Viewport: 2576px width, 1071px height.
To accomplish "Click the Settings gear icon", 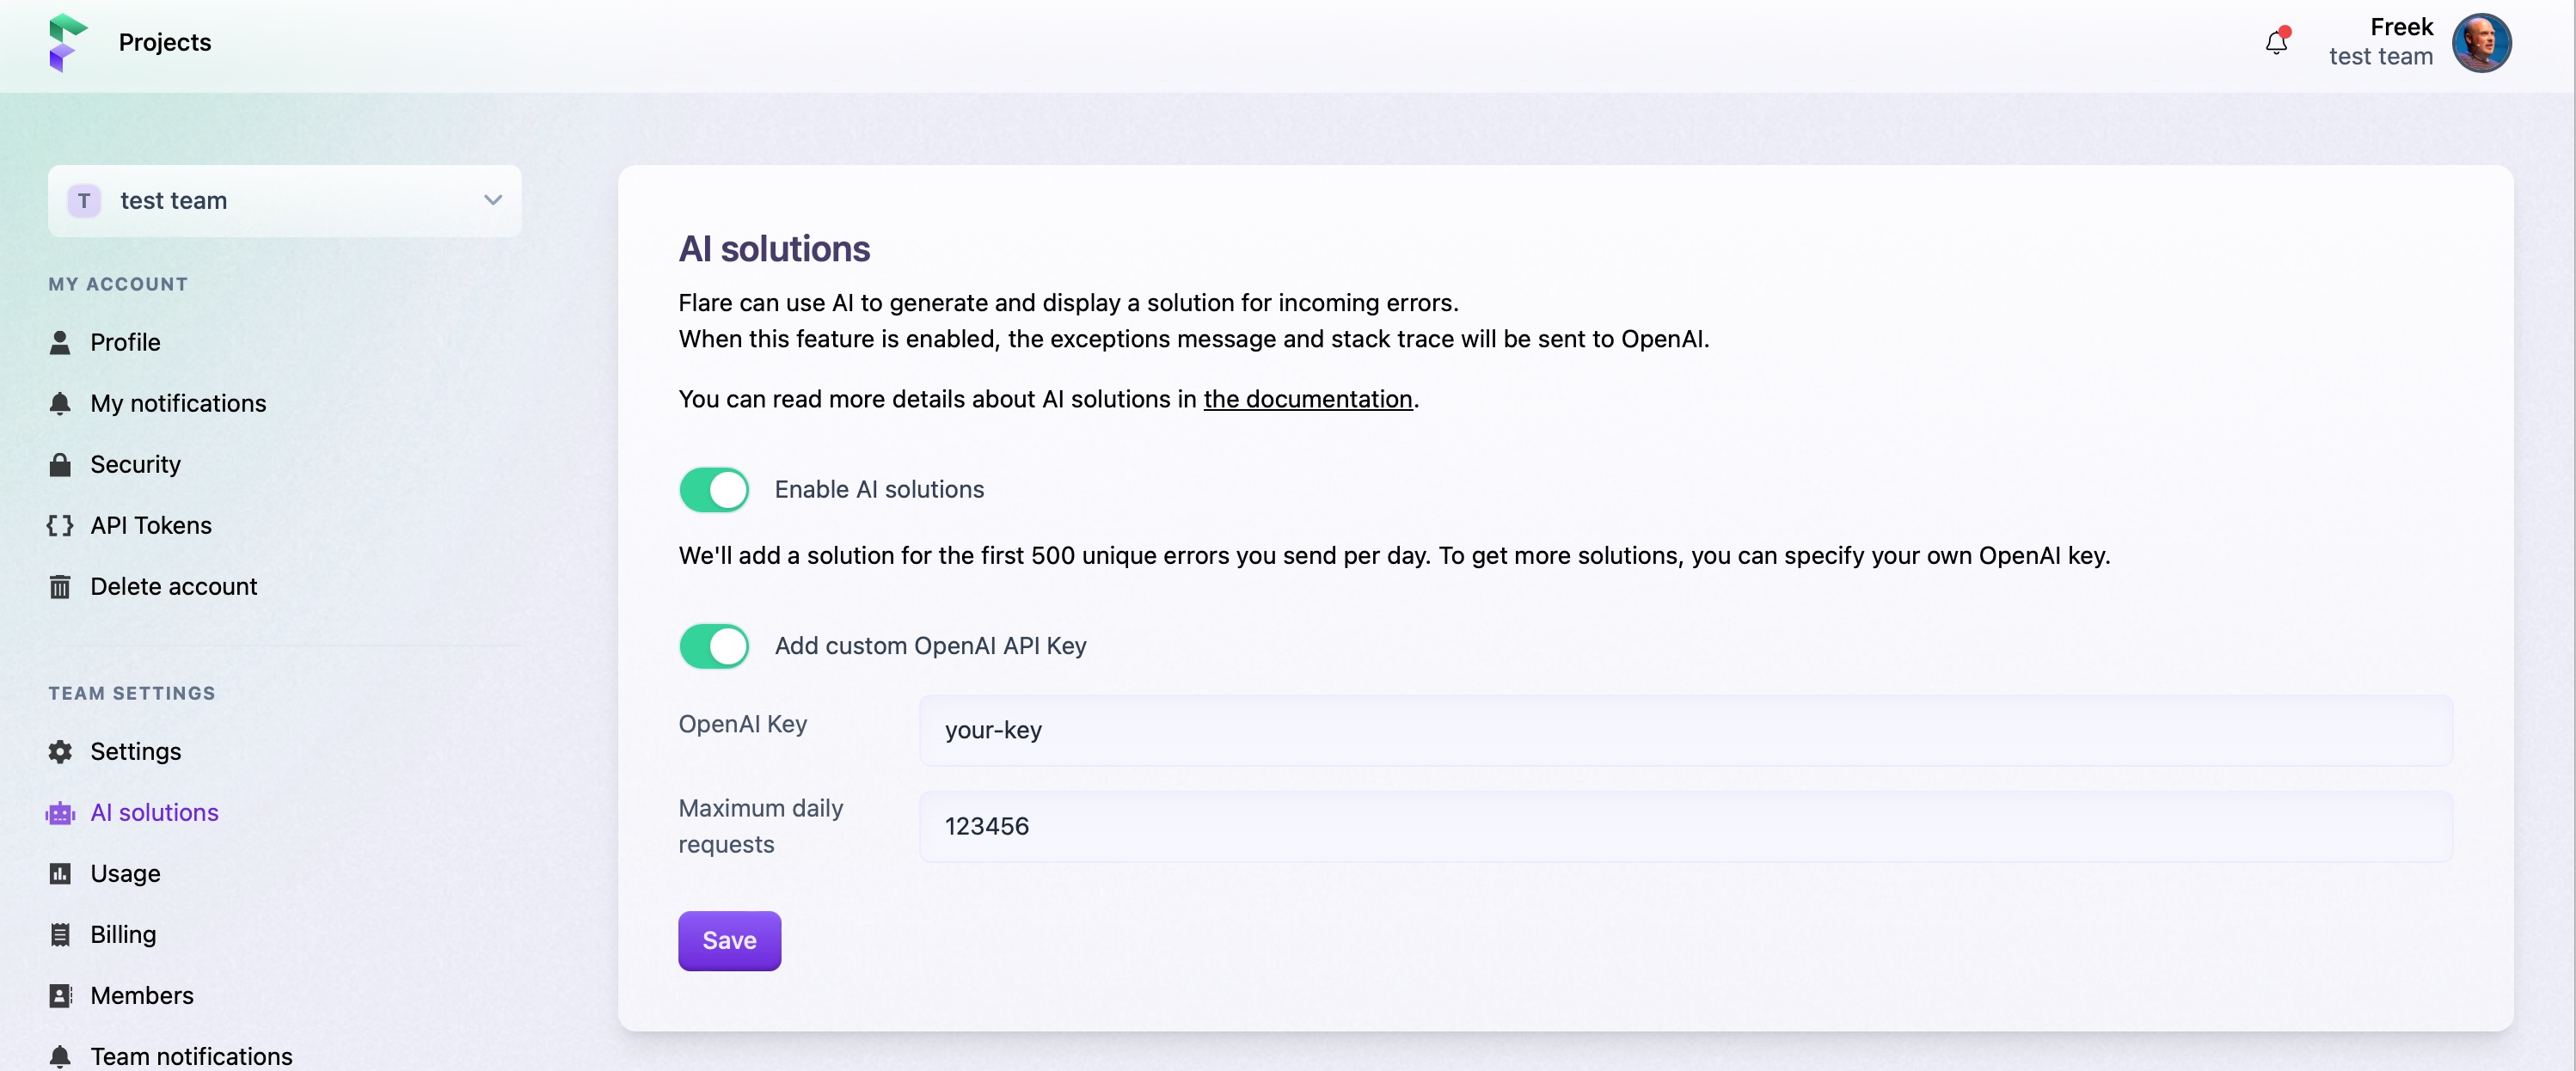I will coord(60,751).
